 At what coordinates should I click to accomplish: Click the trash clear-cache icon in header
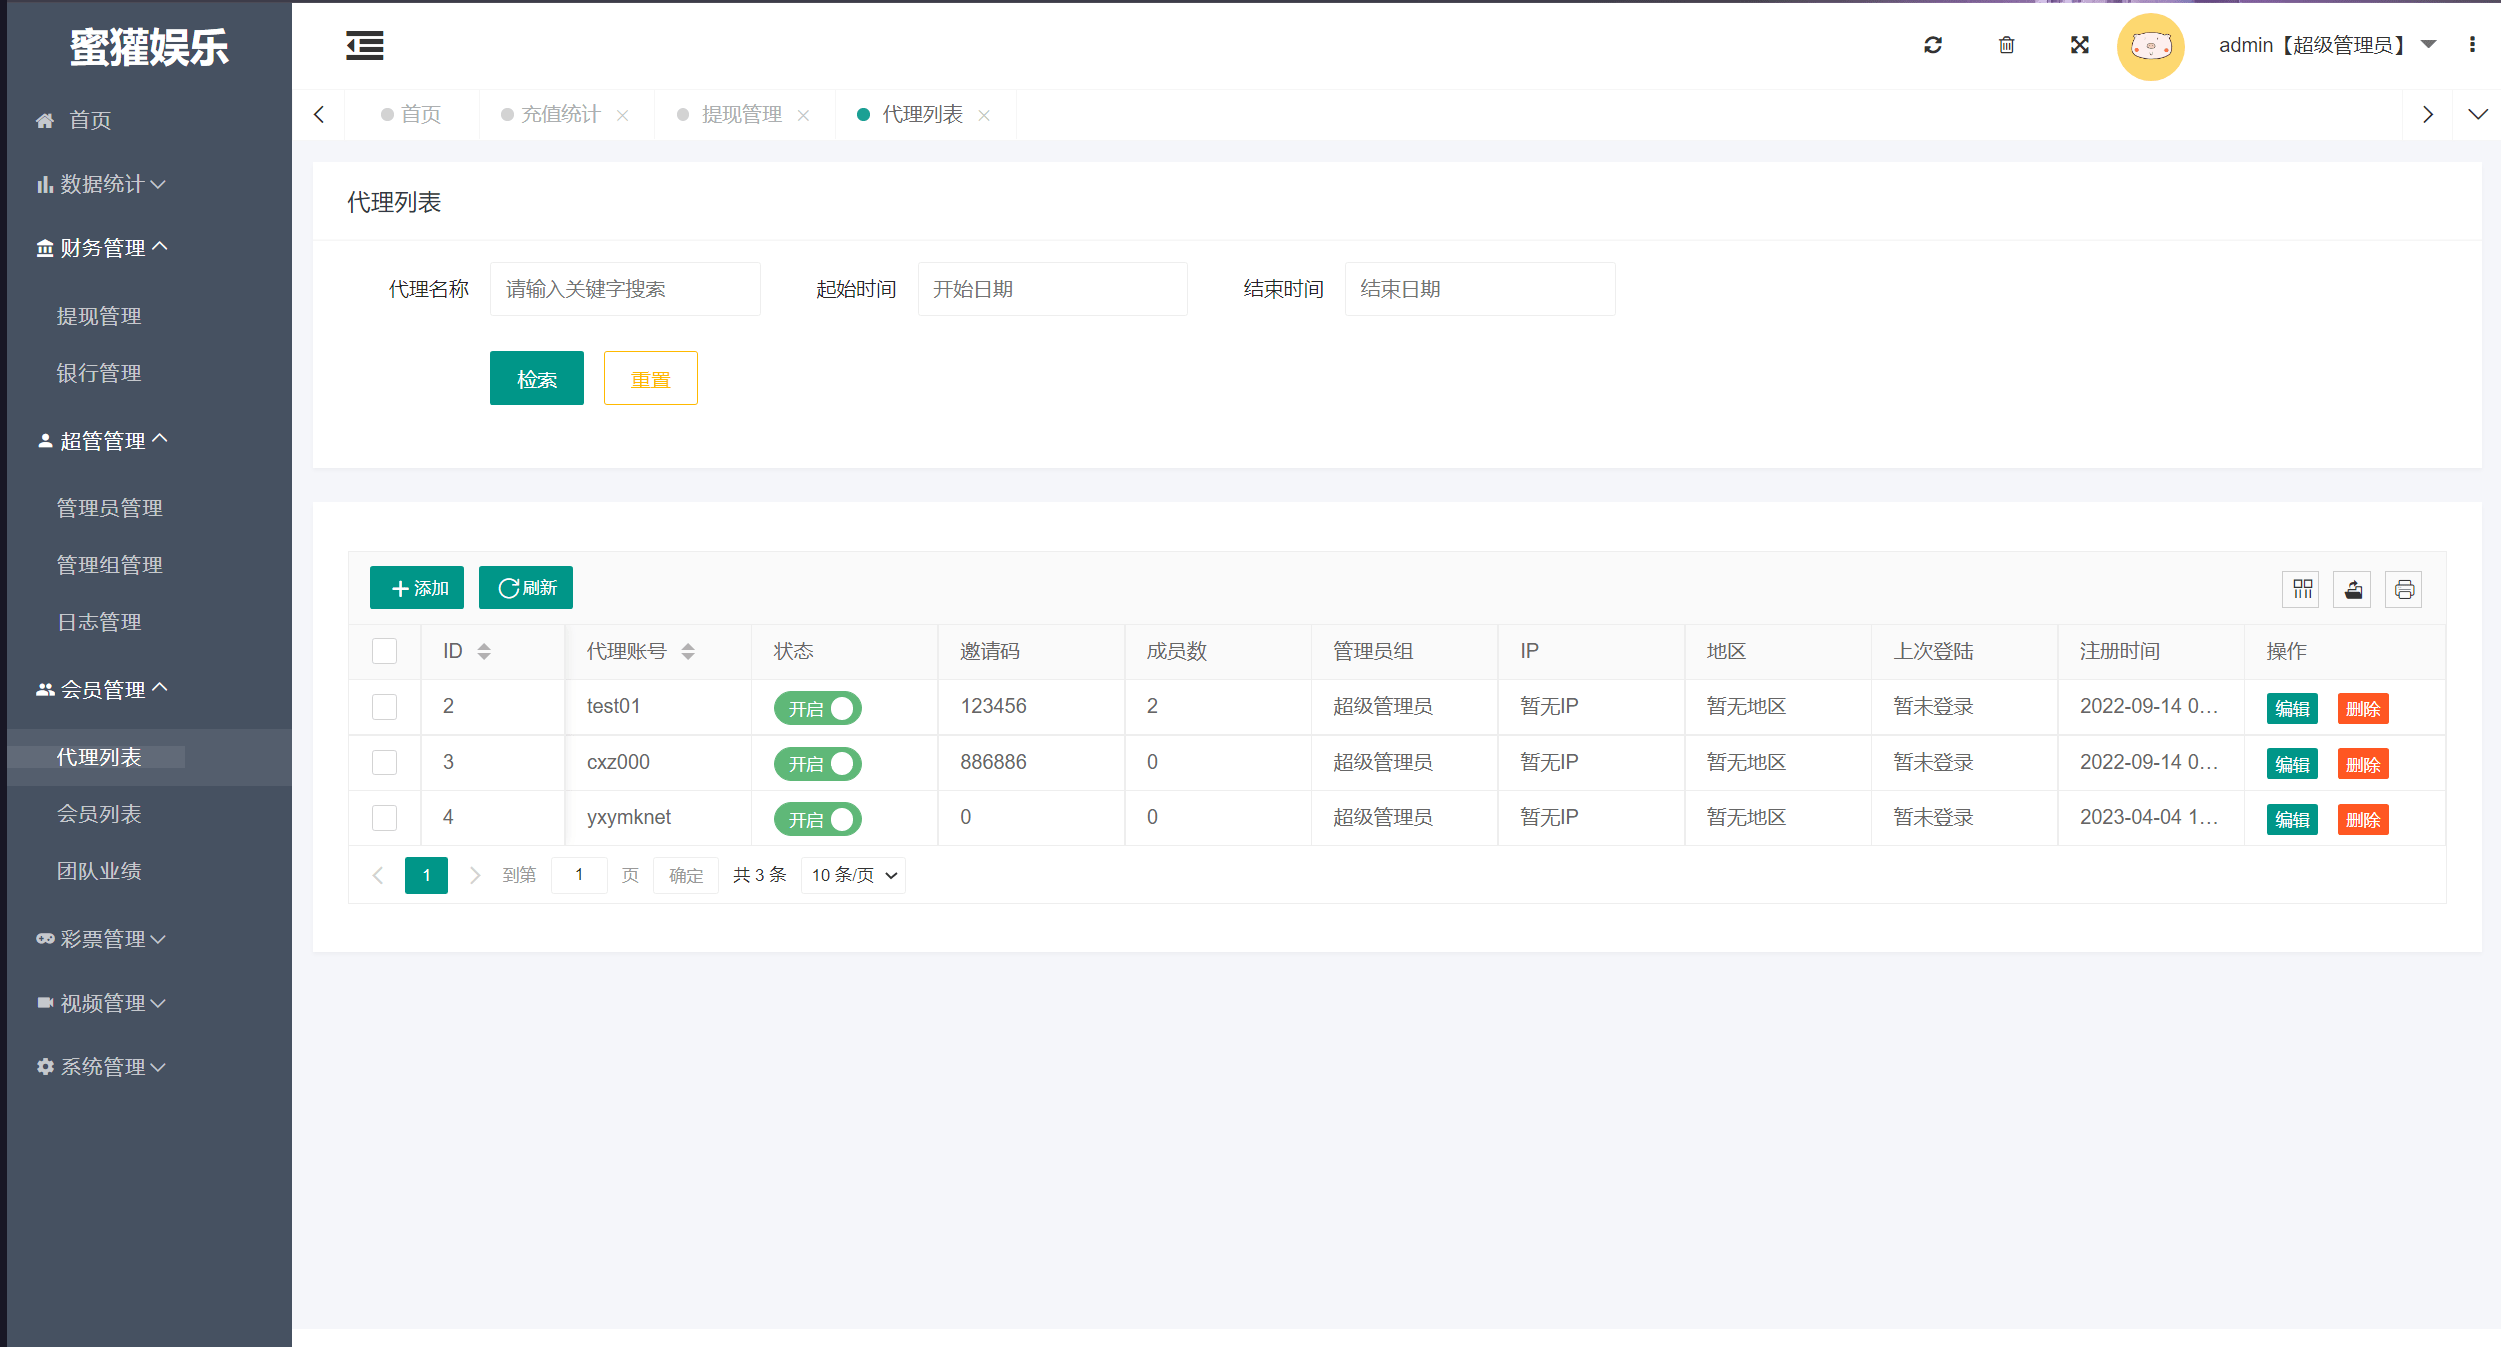tap(2006, 45)
